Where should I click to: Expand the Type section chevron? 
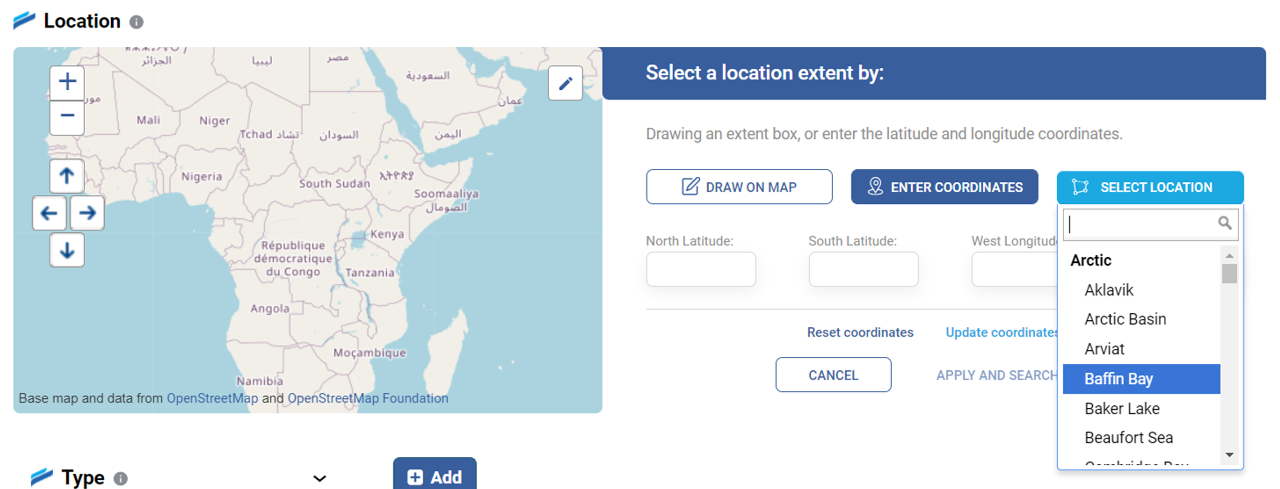coord(320,479)
